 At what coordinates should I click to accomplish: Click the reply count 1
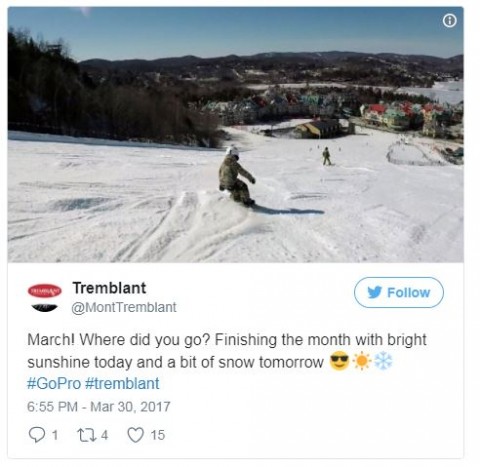click(x=55, y=435)
